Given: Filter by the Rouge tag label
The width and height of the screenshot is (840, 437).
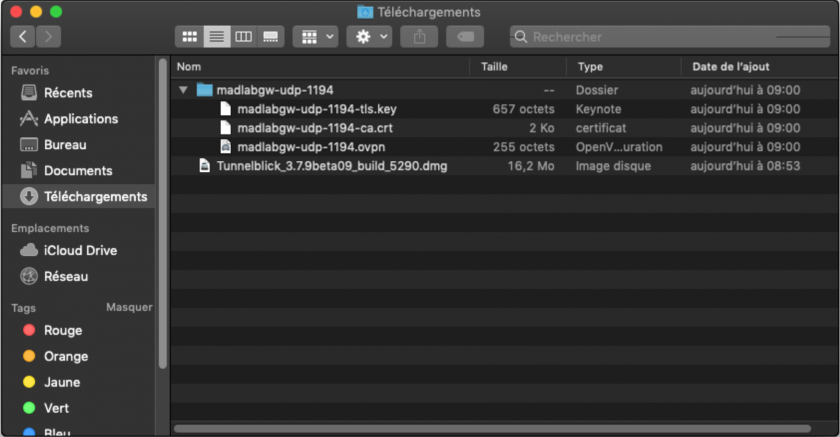Looking at the screenshot, I should point(63,330).
